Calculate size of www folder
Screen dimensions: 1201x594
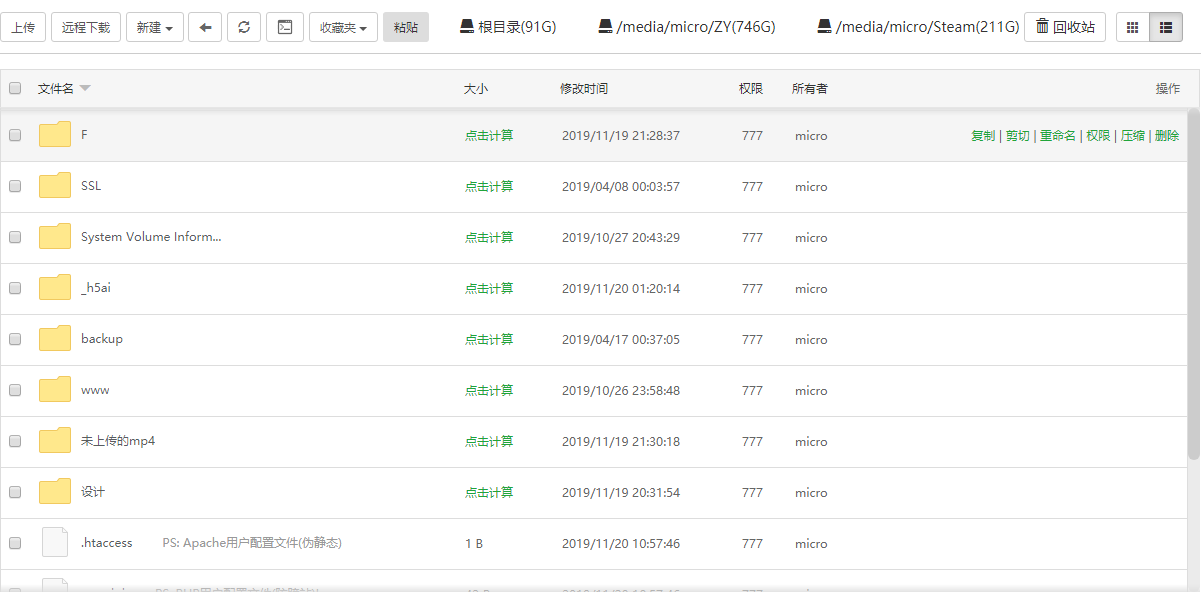(489, 391)
